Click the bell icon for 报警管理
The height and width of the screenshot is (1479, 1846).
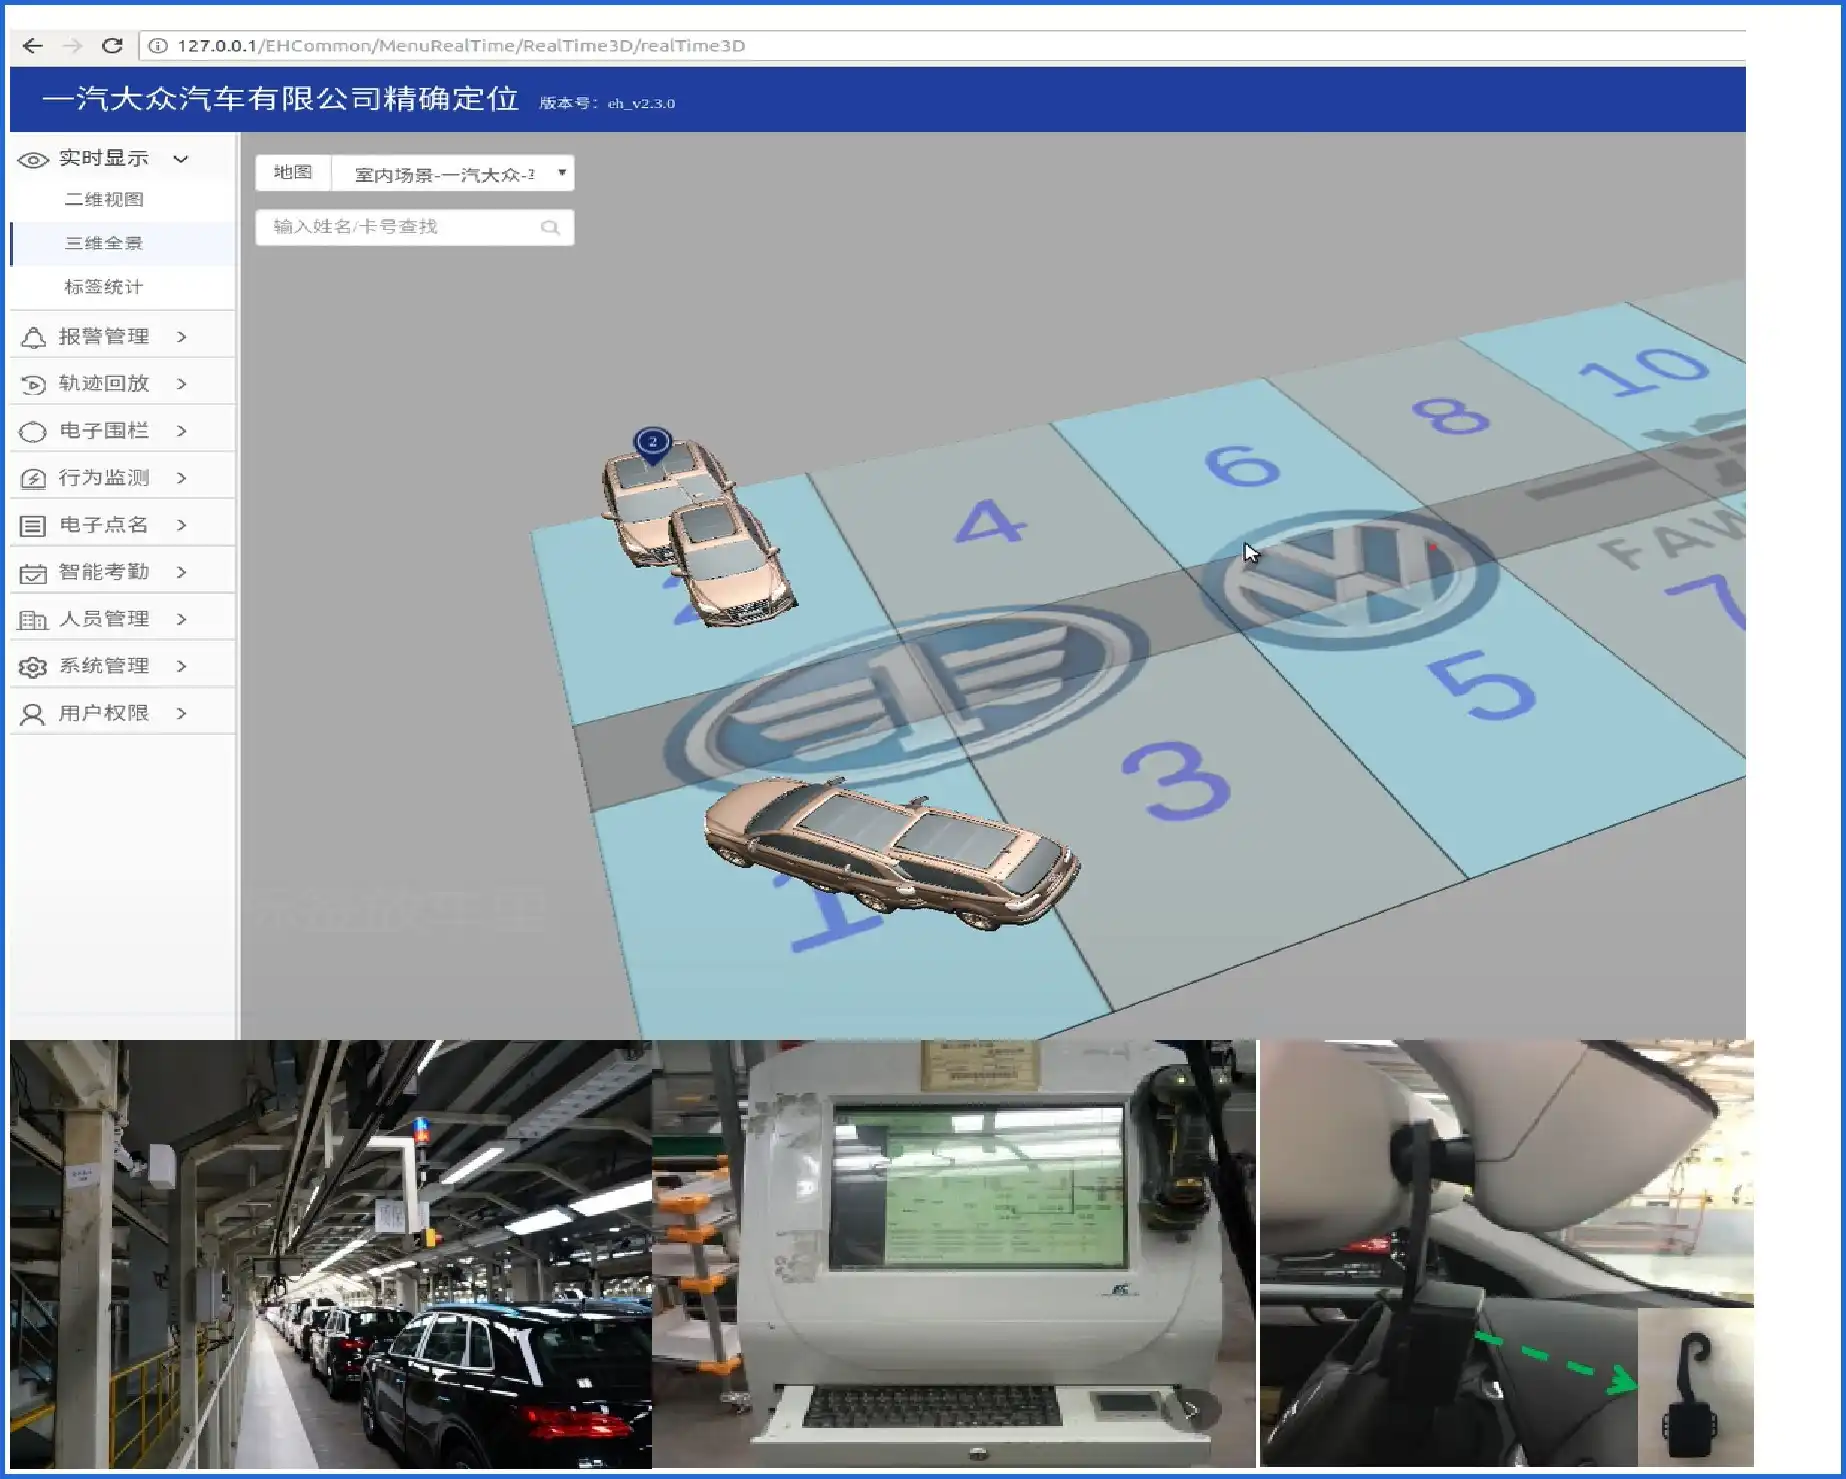pyautogui.click(x=33, y=338)
